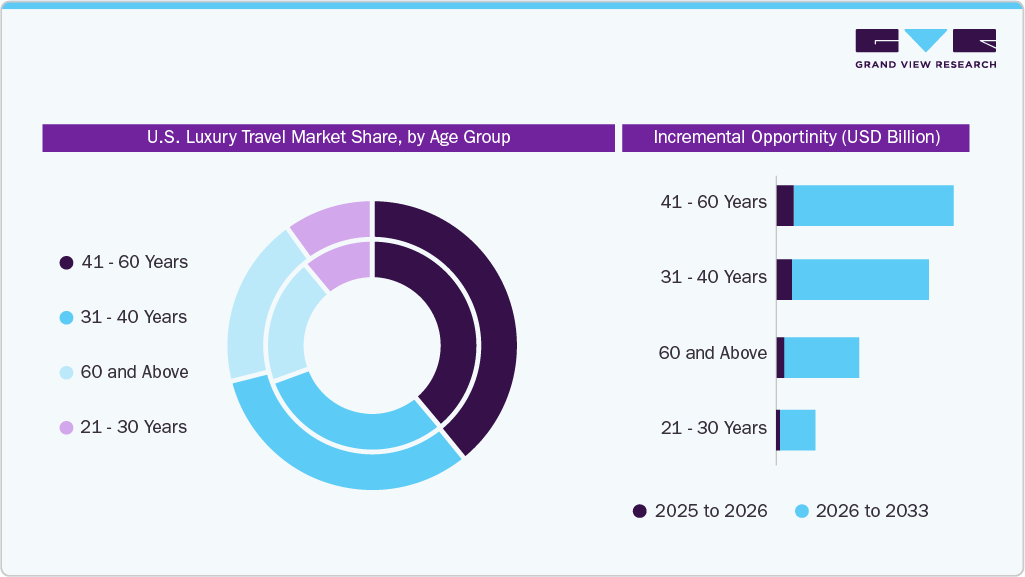This screenshot has width=1025, height=577.
Task: Click the rightmost logo glyph
Action: click(974, 40)
